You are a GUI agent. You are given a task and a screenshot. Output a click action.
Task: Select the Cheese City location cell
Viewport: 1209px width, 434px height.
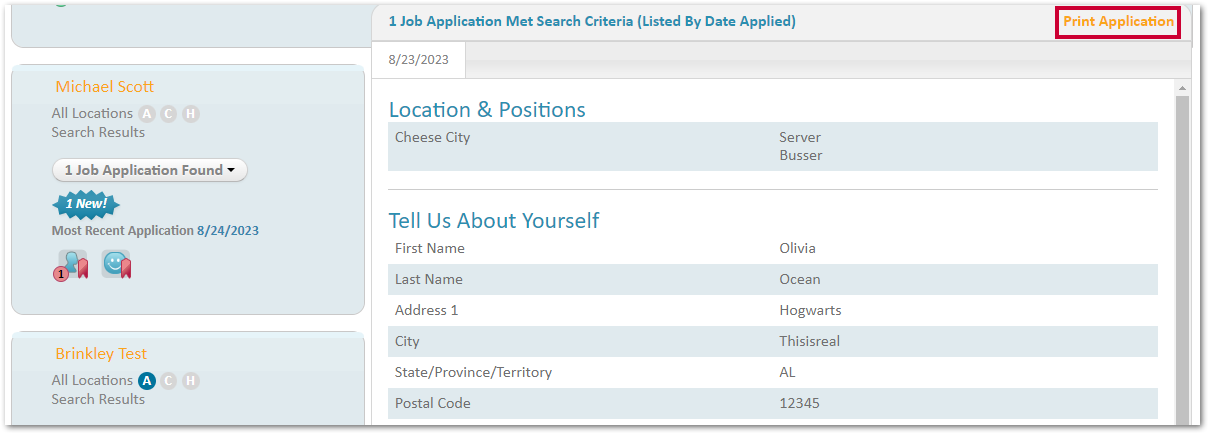tap(432, 138)
